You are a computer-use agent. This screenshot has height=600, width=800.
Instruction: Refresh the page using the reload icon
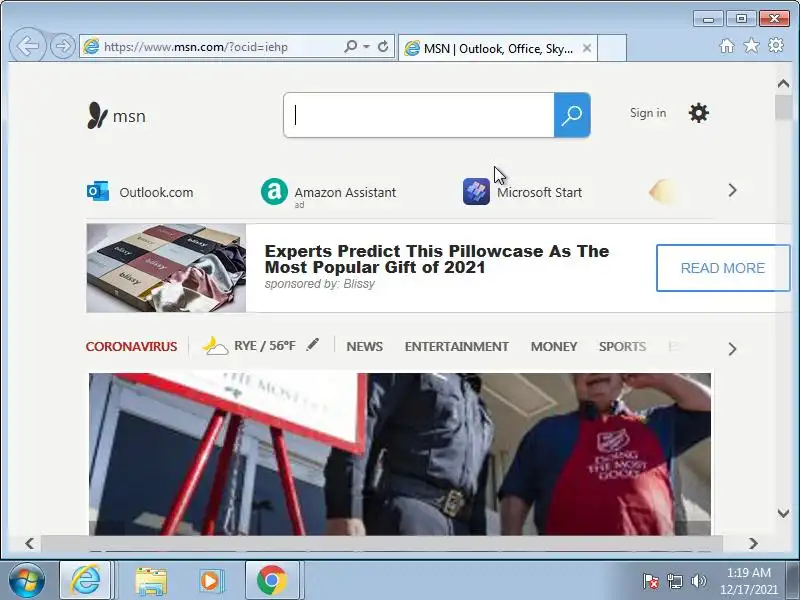tap(383, 46)
